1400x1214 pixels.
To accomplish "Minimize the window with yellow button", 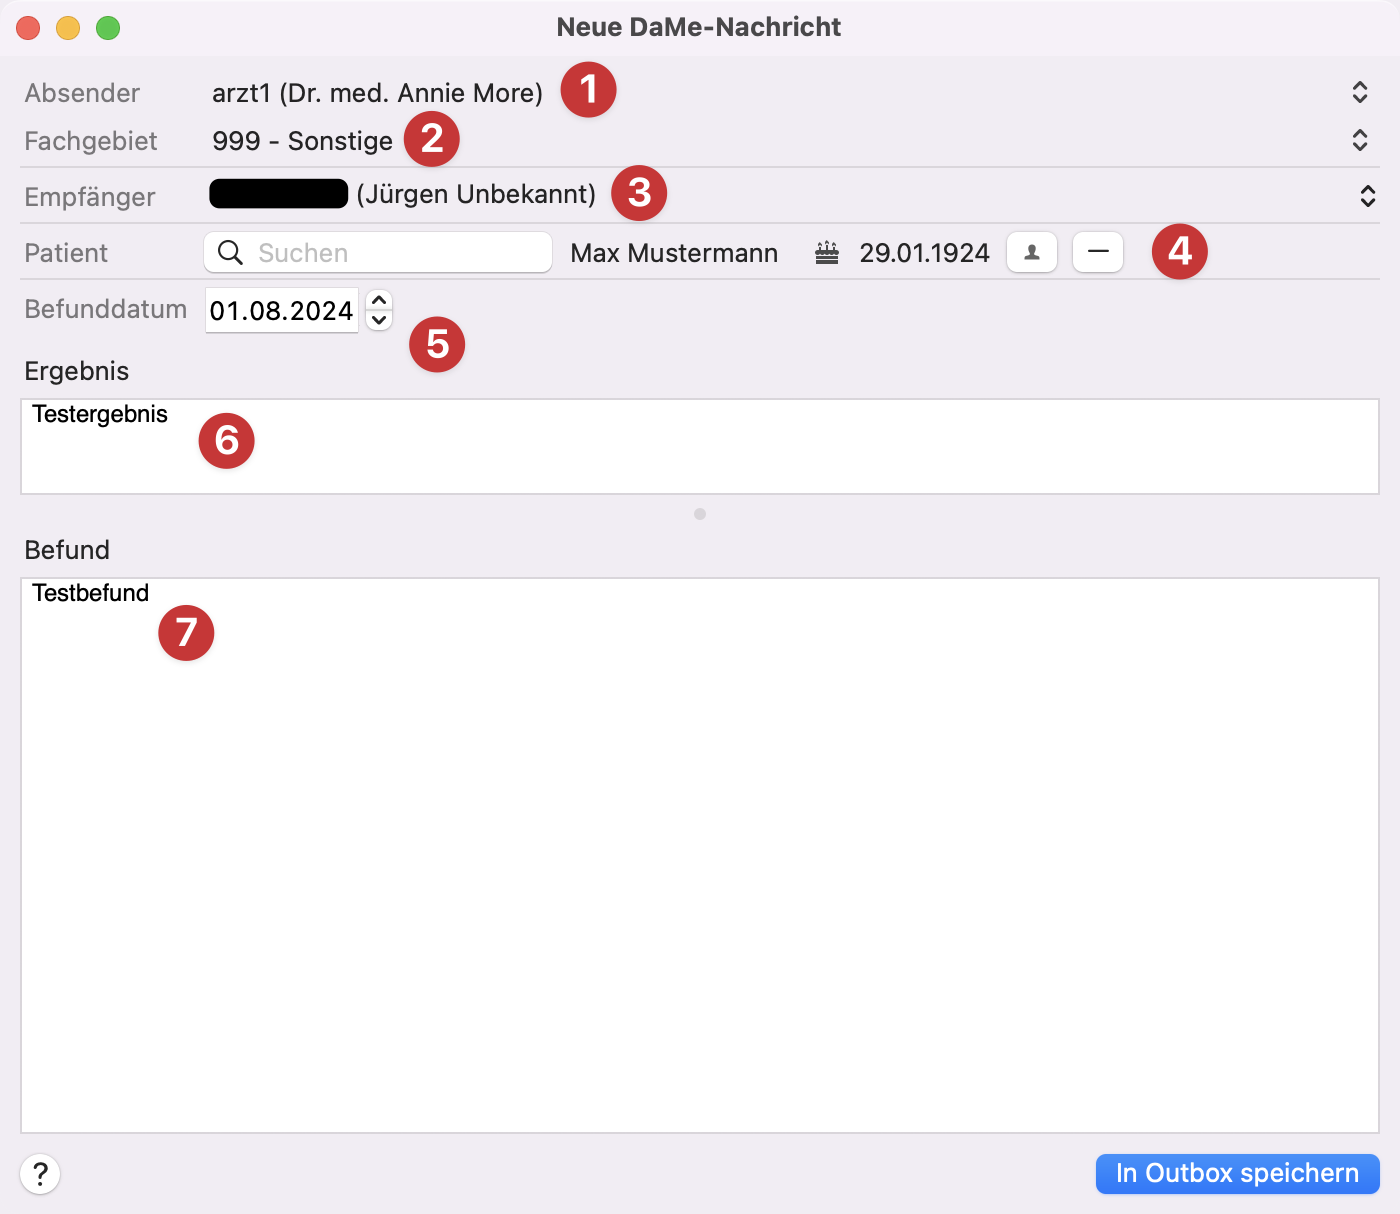I will click(68, 28).
